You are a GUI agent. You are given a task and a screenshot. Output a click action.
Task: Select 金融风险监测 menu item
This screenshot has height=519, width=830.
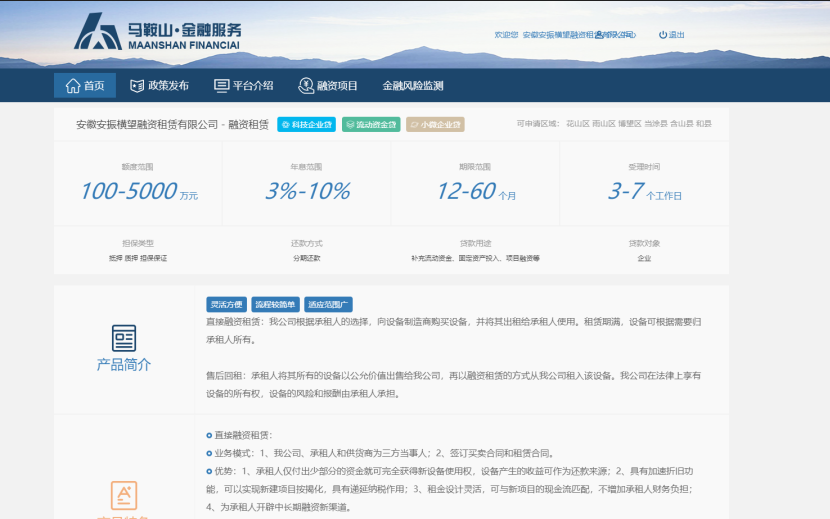412,85
